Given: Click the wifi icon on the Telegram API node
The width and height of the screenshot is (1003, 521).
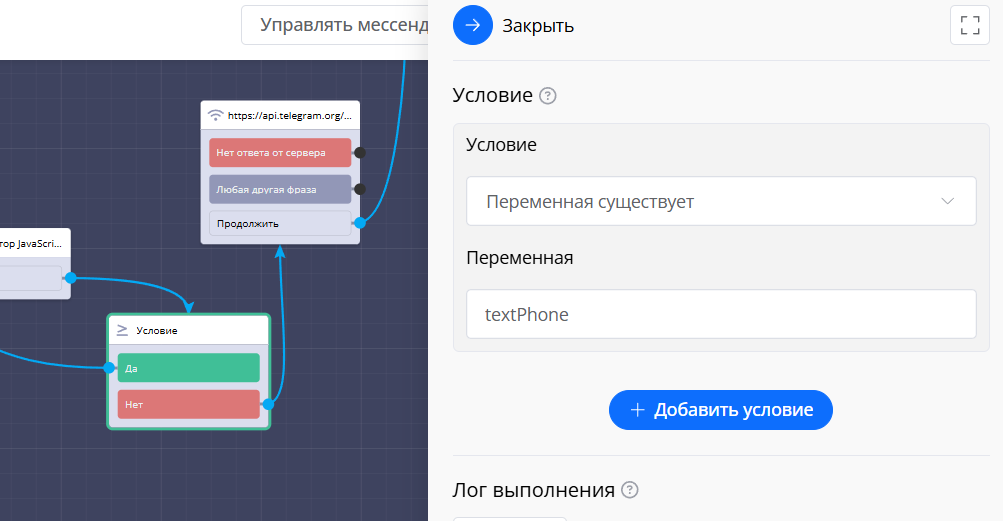Looking at the screenshot, I should coord(215,115).
